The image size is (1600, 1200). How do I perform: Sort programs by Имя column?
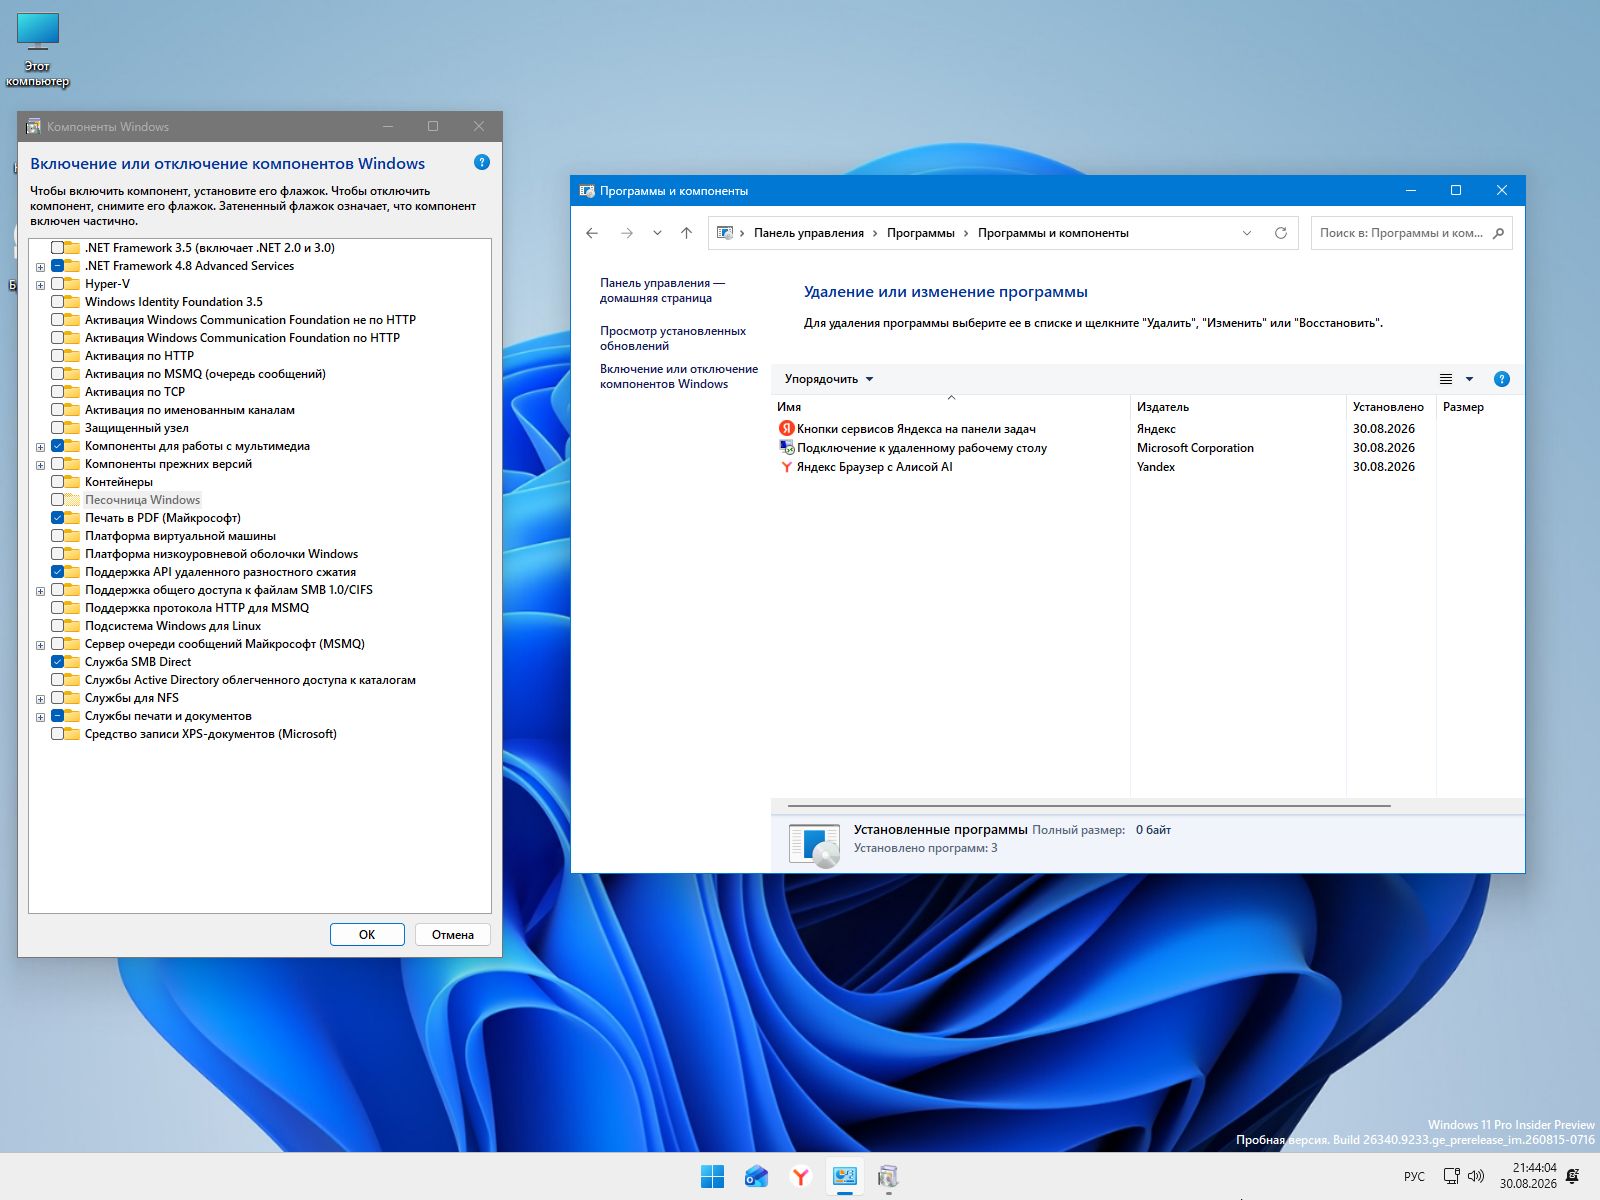[x=950, y=407]
